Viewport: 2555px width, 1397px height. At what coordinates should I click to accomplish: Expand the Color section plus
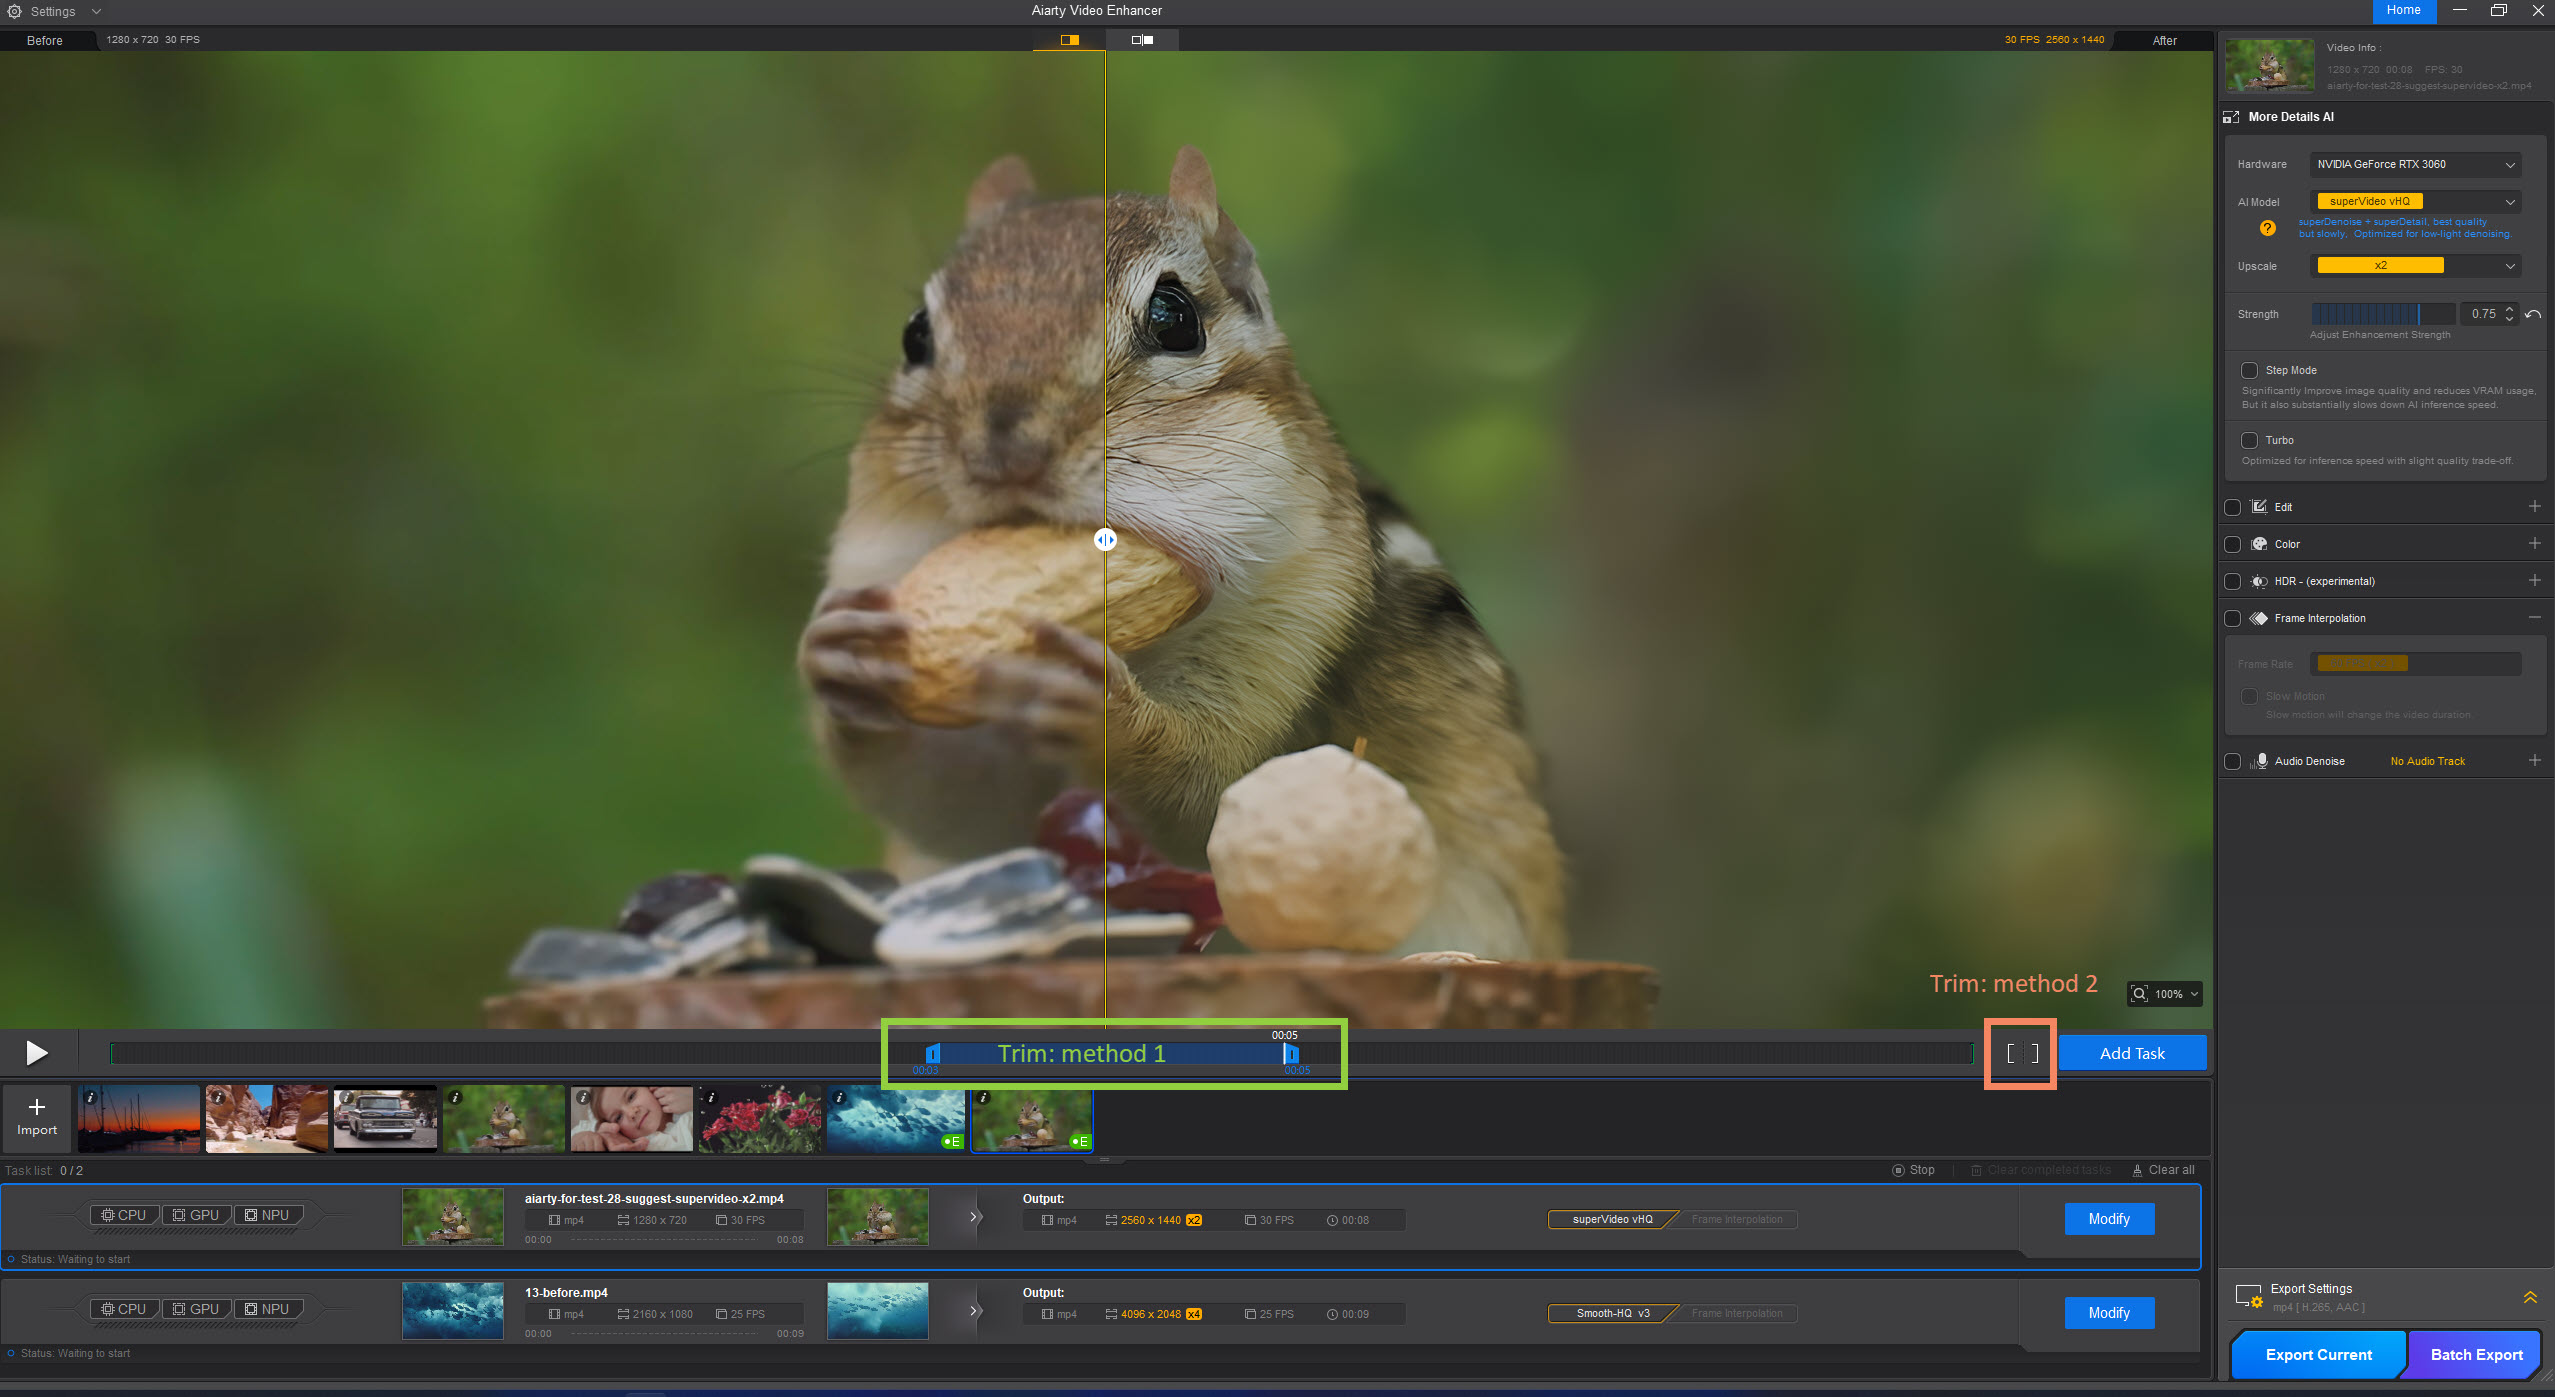pyautogui.click(x=2534, y=544)
